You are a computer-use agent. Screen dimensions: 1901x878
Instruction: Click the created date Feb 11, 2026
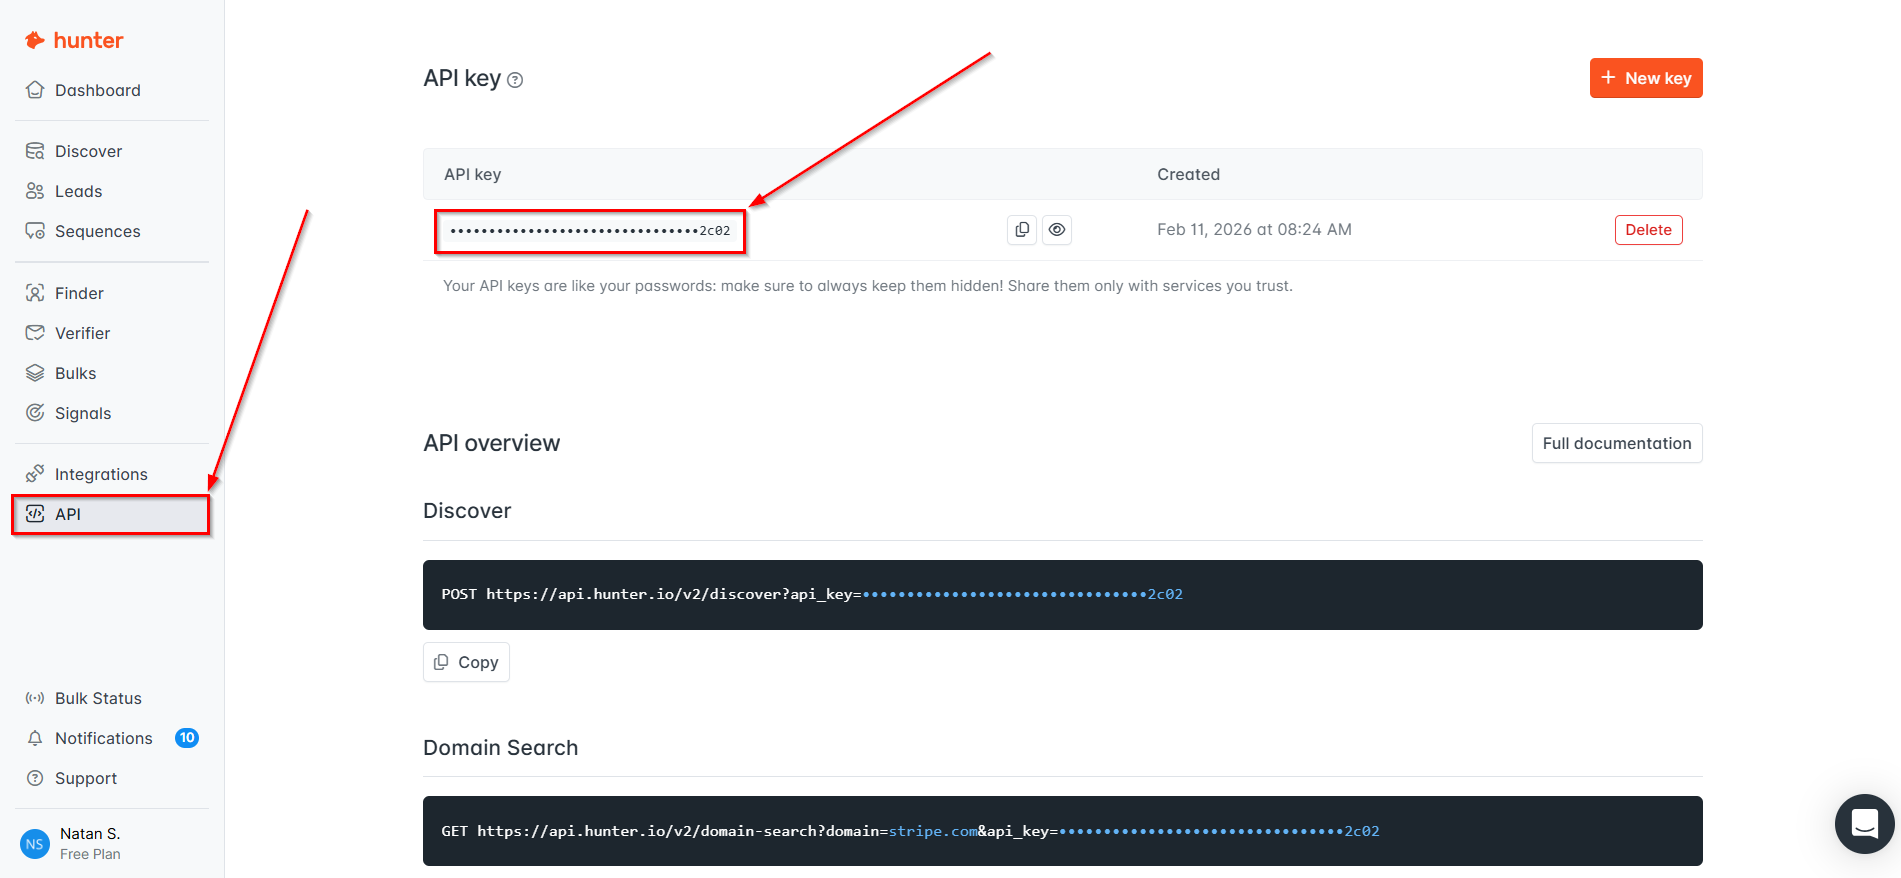click(1254, 230)
